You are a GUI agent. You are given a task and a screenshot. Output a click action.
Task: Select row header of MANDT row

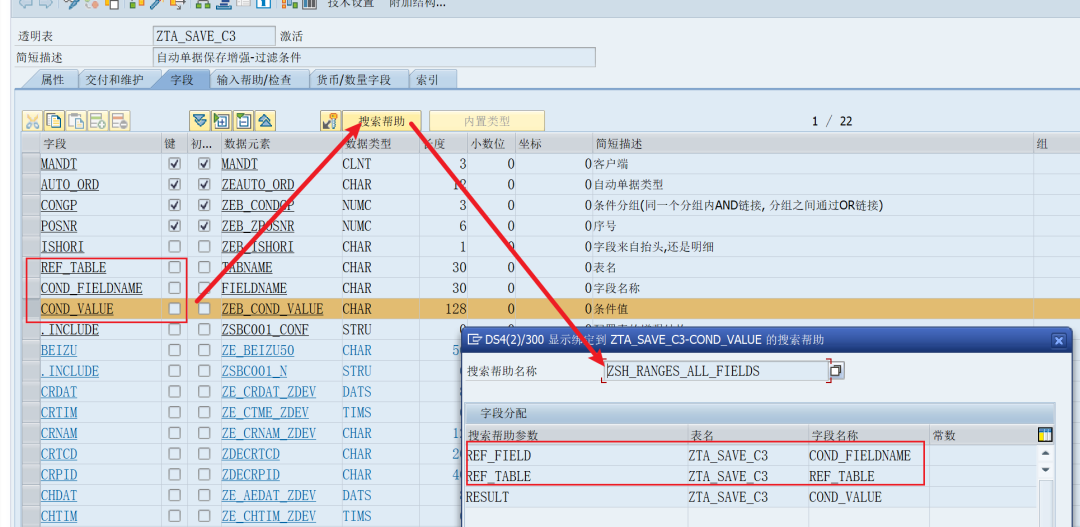point(30,164)
